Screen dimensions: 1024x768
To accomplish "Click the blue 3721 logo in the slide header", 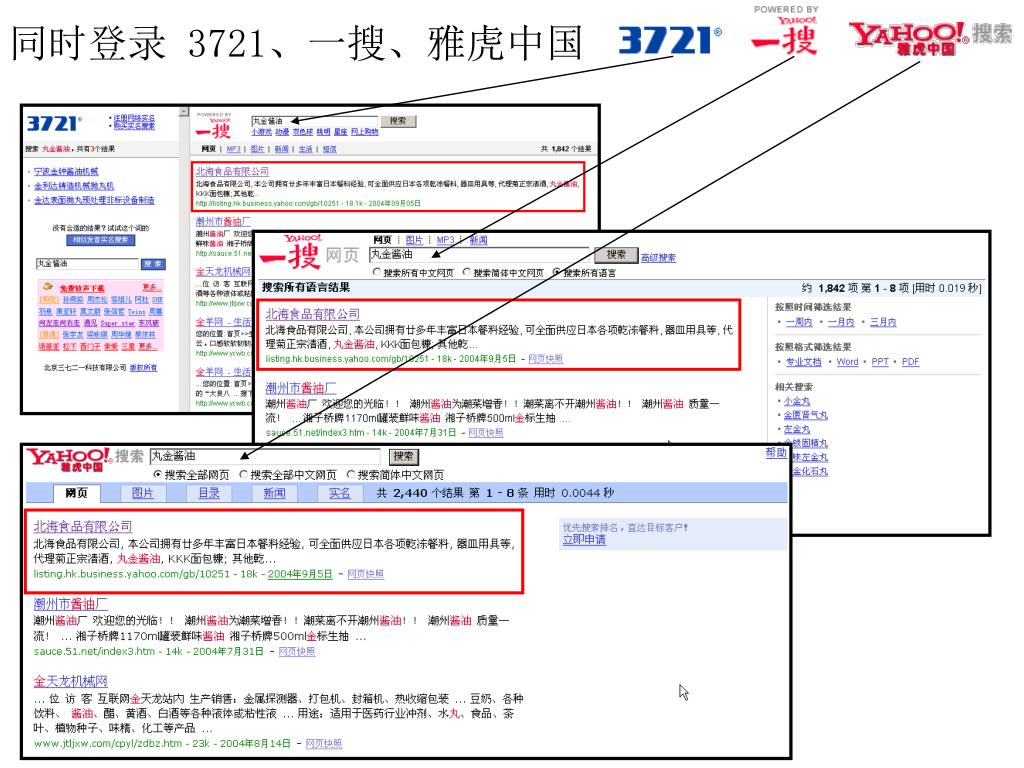I will tap(670, 40).
